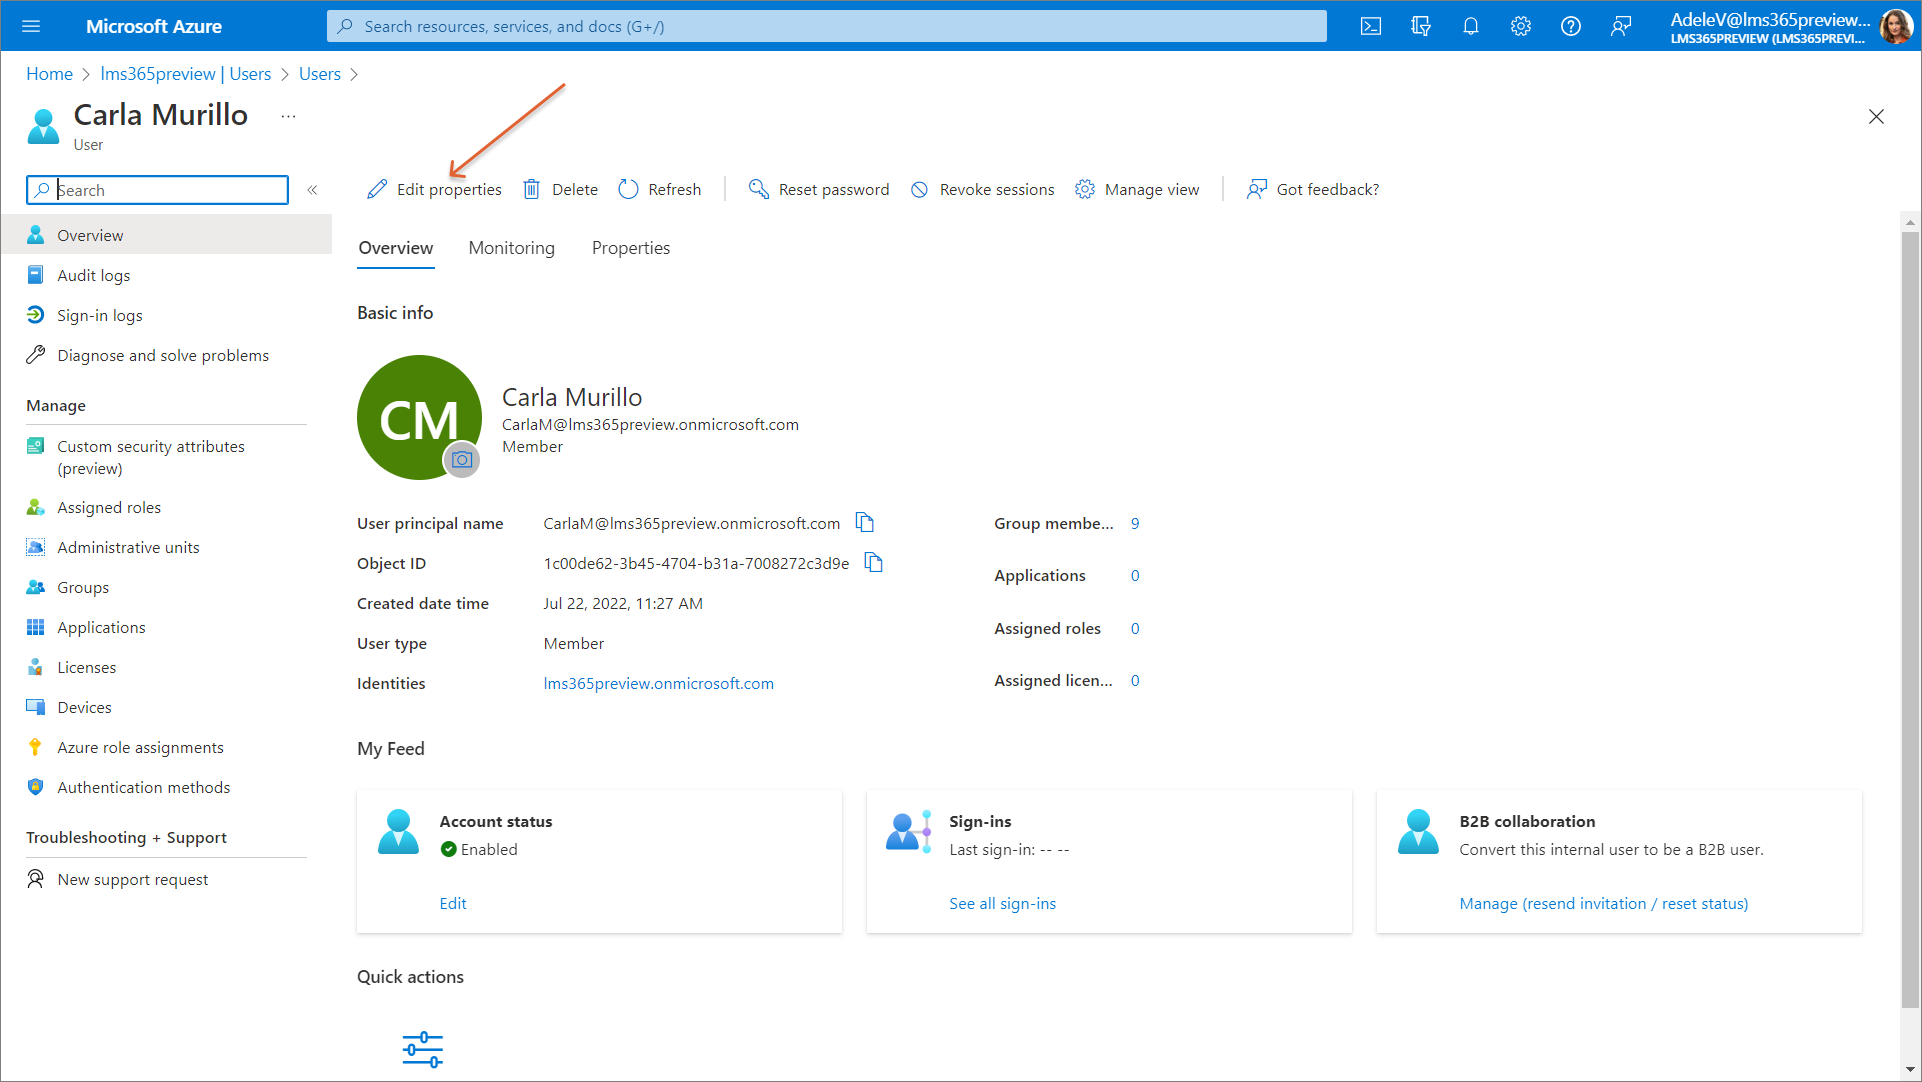
Task: Copy the User principal name value
Action: [x=865, y=523]
